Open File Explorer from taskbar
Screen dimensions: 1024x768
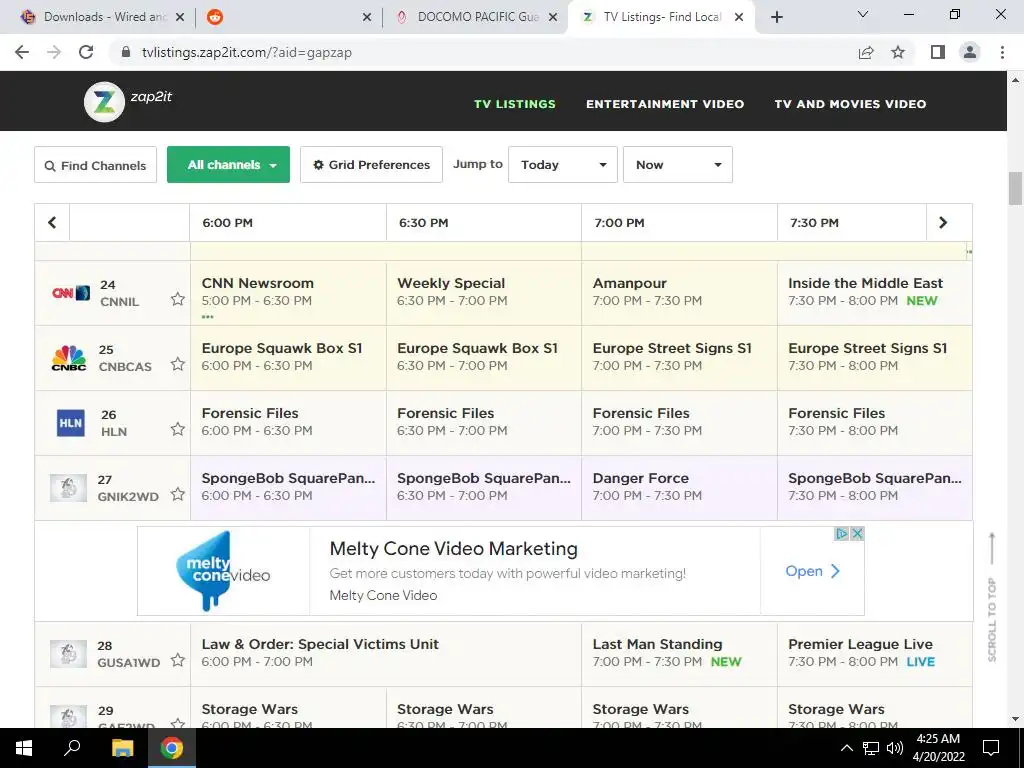click(x=122, y=748)
